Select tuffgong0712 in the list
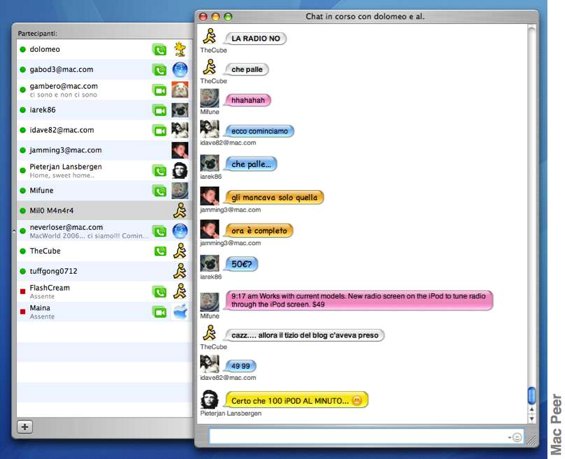565x459 pixels. coord(104,271)
